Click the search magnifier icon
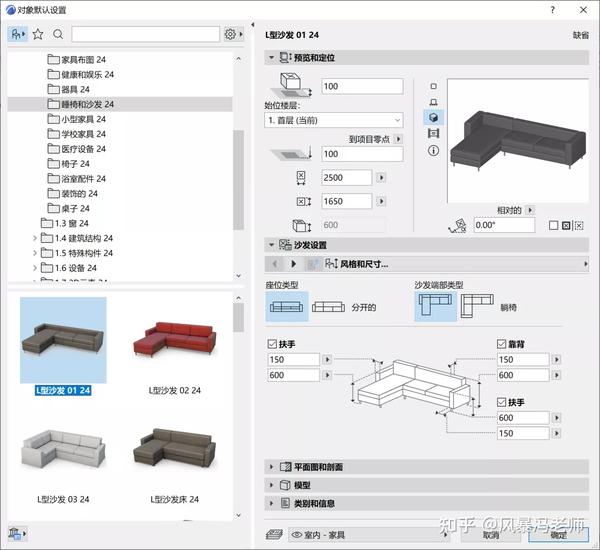 tap(58, 34)
